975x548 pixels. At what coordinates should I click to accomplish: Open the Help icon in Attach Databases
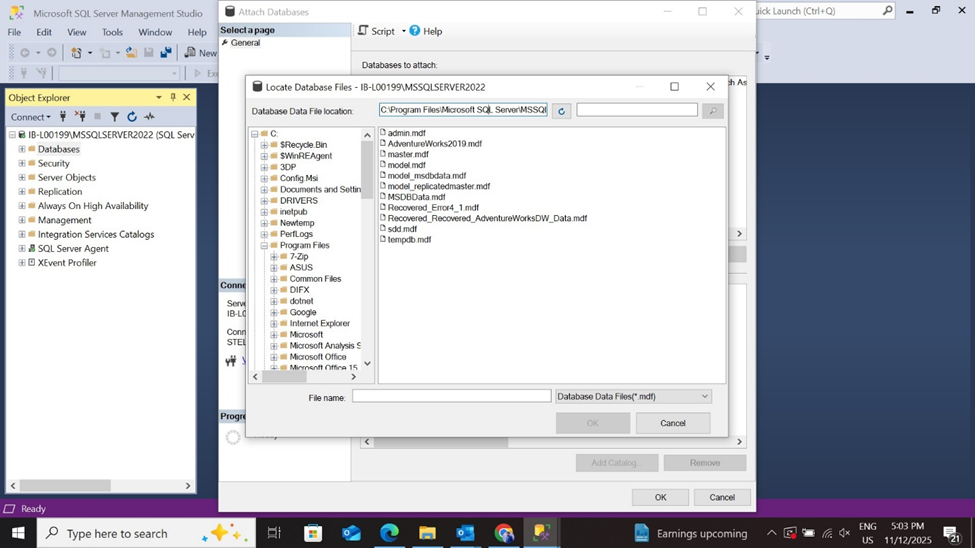[x=415, y=31]
